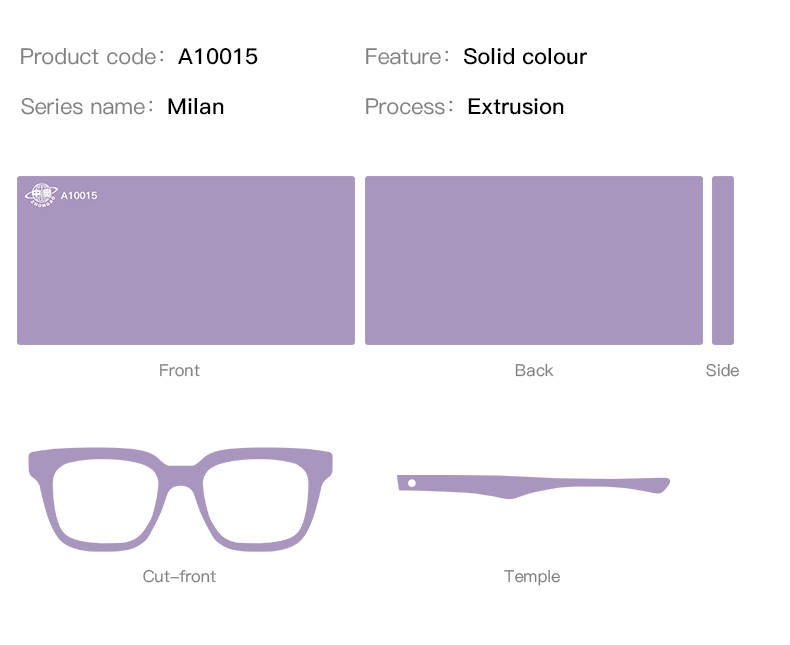Viewport: 790px width, 645px height.
Task: Select the purple Back colour panel
Action: coord(534,261)
